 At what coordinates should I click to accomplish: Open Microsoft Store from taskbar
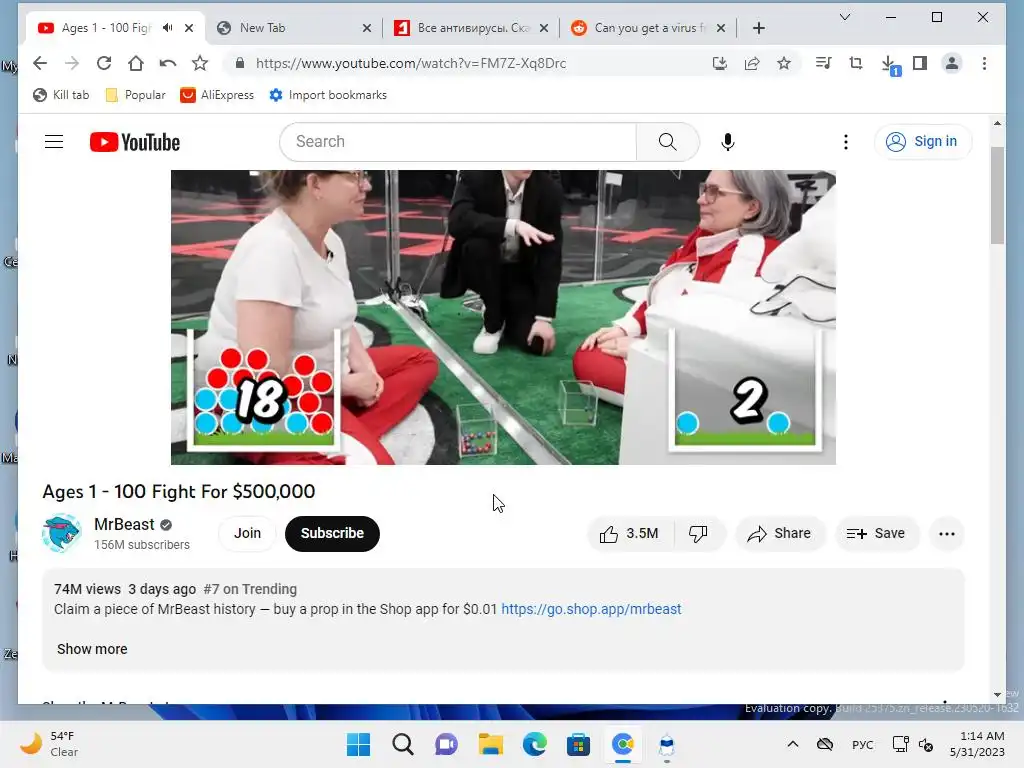[578, 744]
